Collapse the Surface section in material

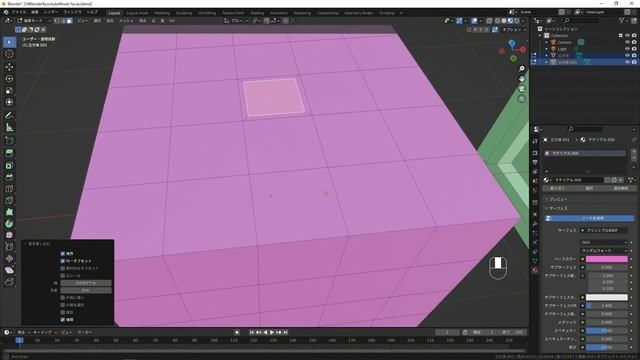(557, 208)
